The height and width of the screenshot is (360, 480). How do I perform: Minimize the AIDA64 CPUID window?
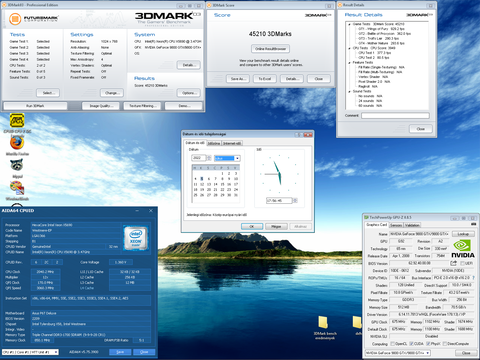coord(137,211)
